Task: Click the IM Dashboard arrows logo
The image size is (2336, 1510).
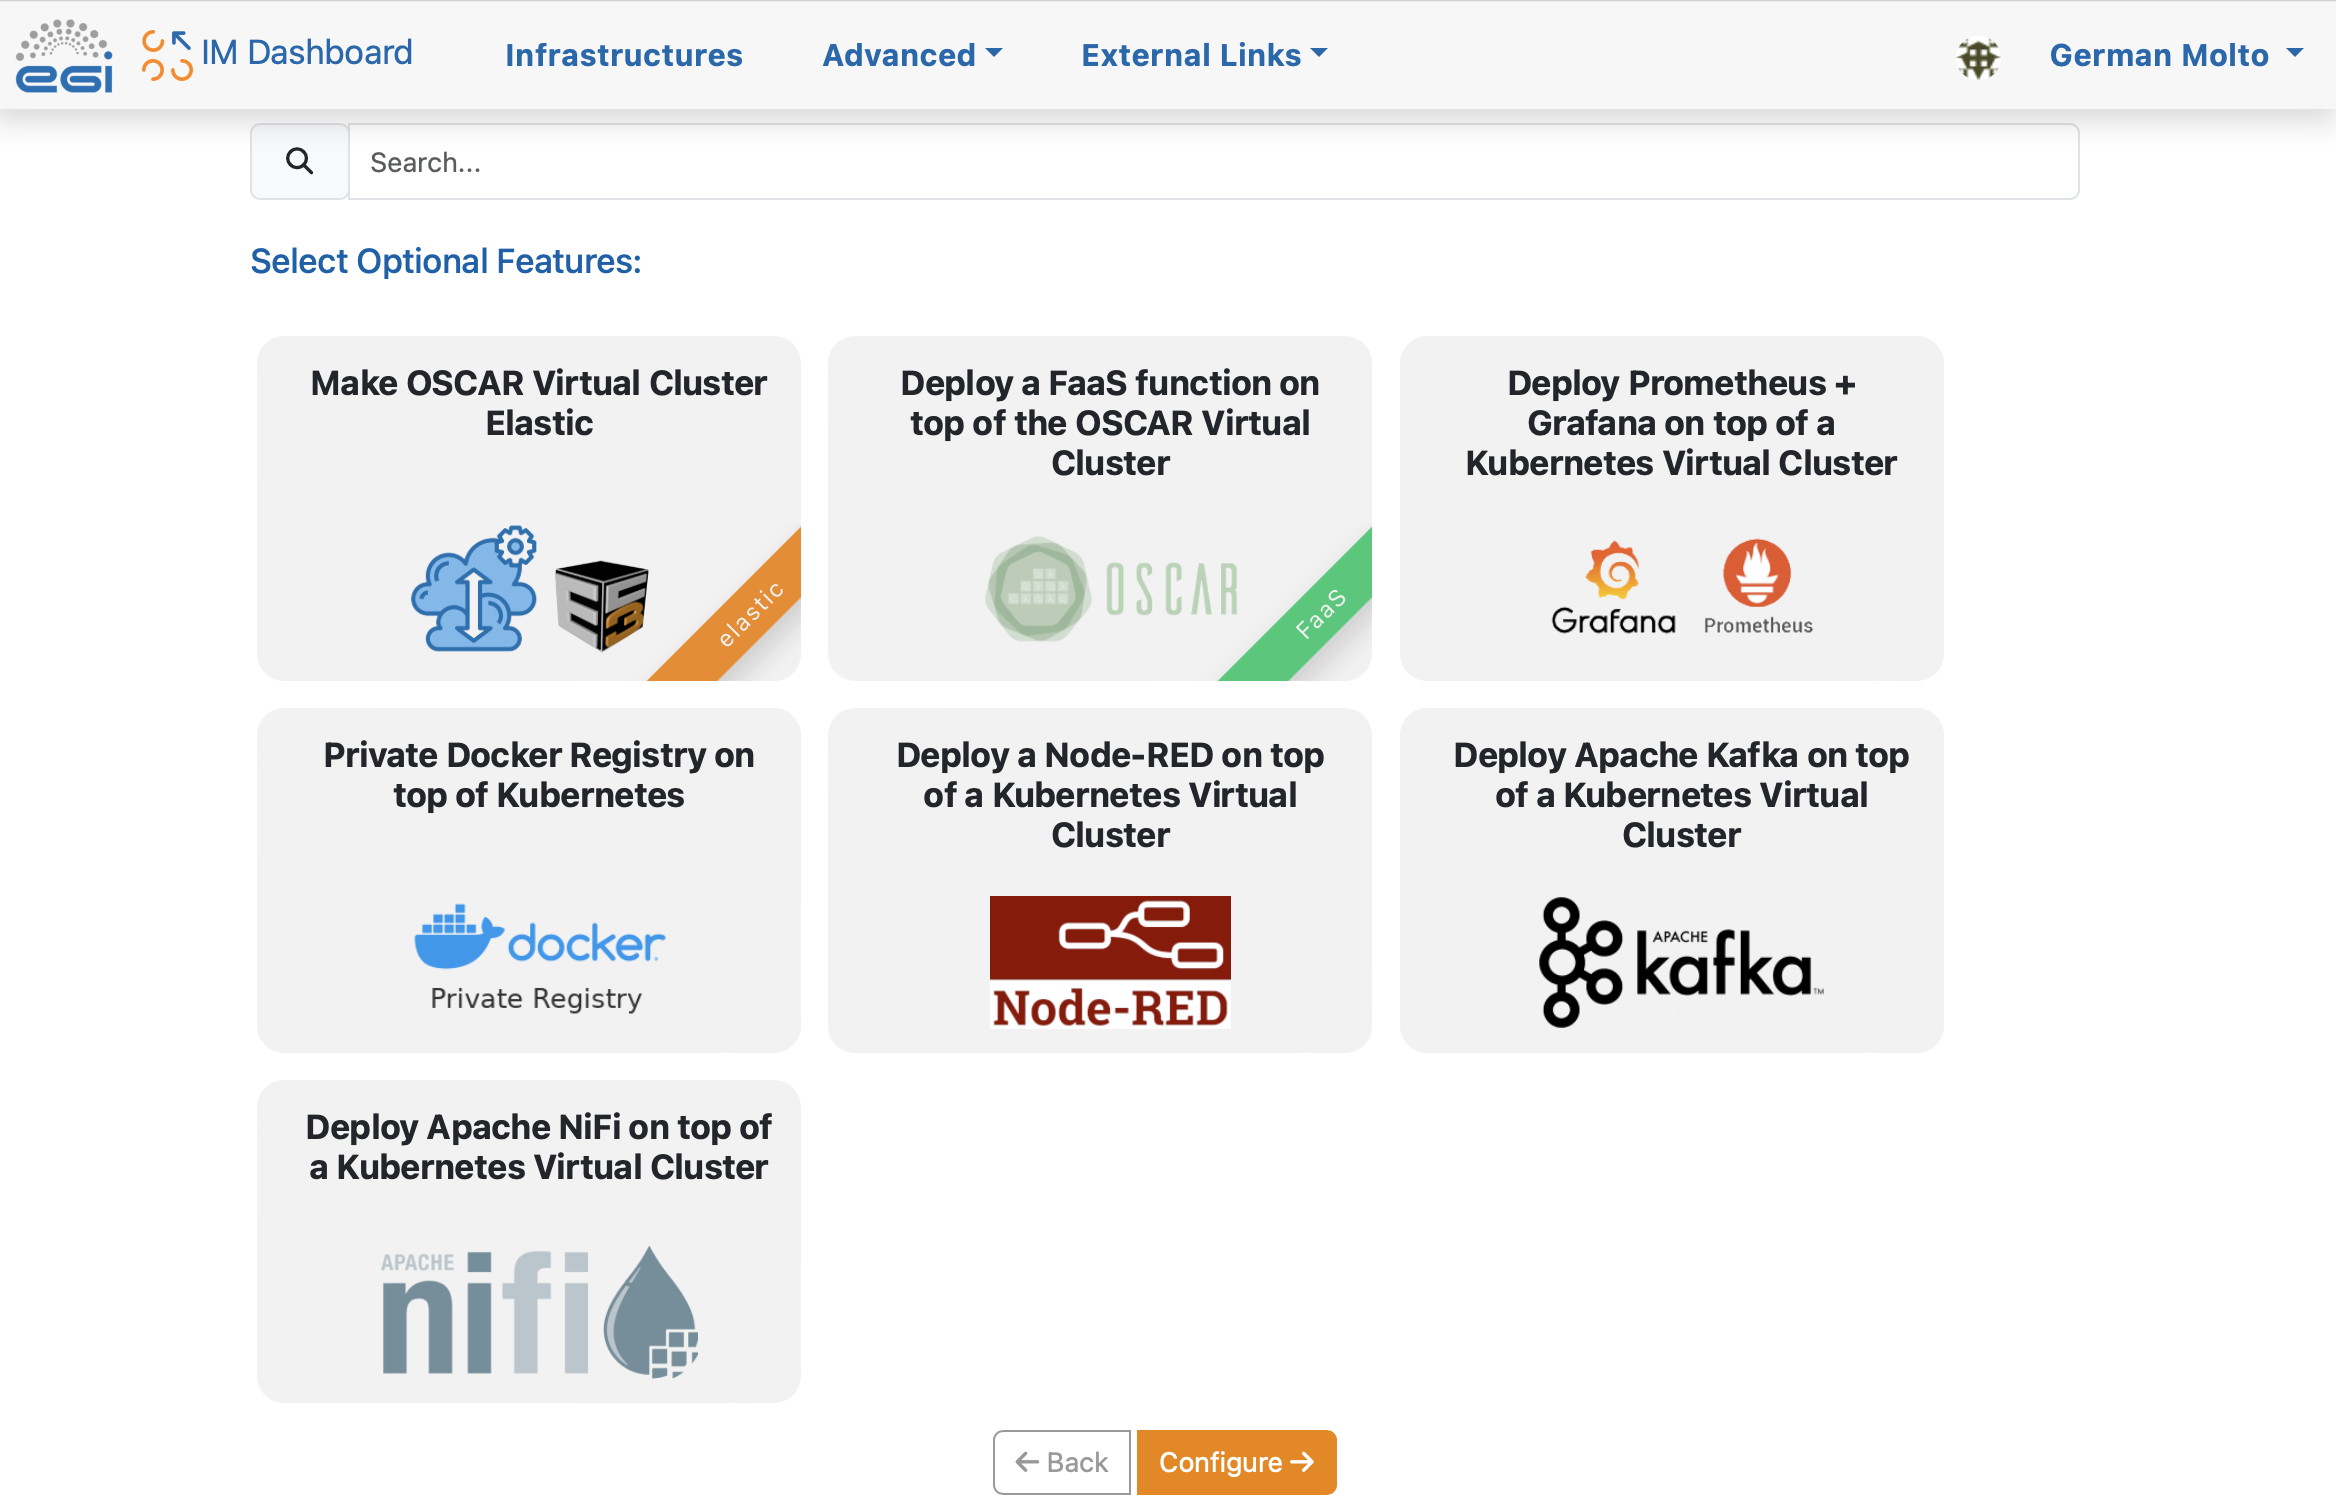Action: 166,55
